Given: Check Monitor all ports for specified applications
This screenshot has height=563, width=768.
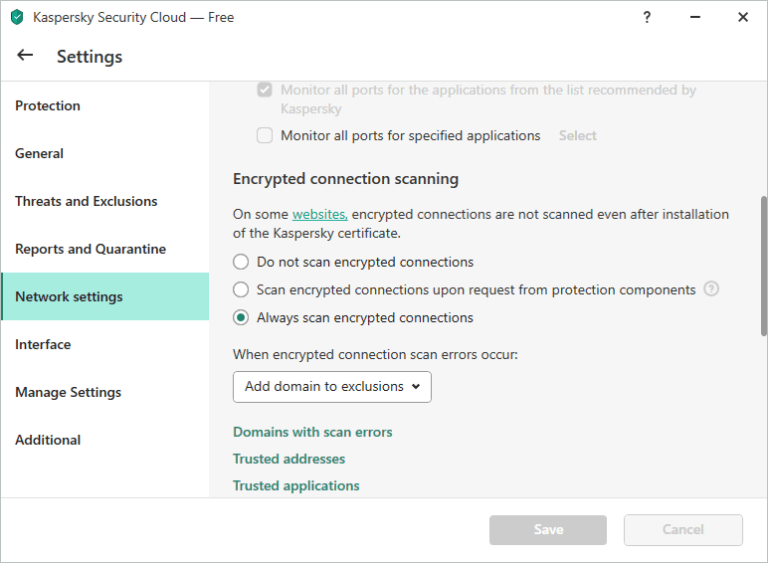Looking at the screenshot, I should point(265,135).
